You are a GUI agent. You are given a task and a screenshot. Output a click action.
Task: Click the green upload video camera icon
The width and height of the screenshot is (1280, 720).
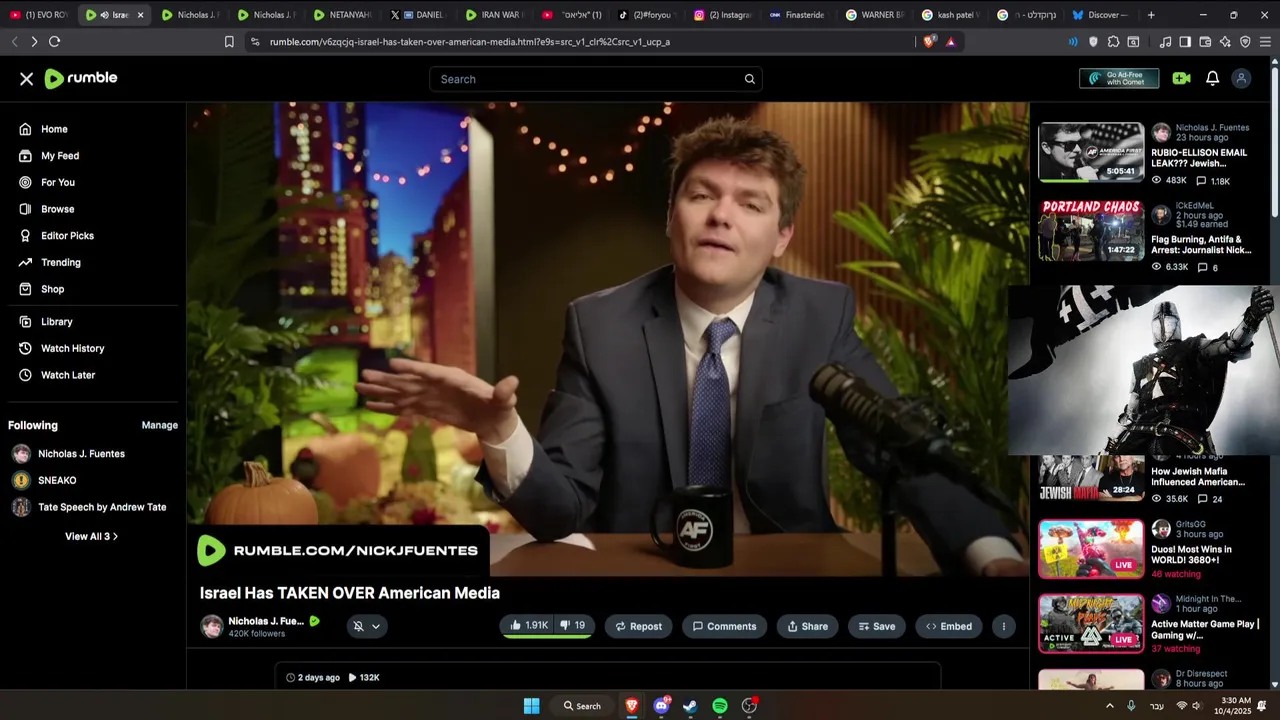click(1182, 78)
